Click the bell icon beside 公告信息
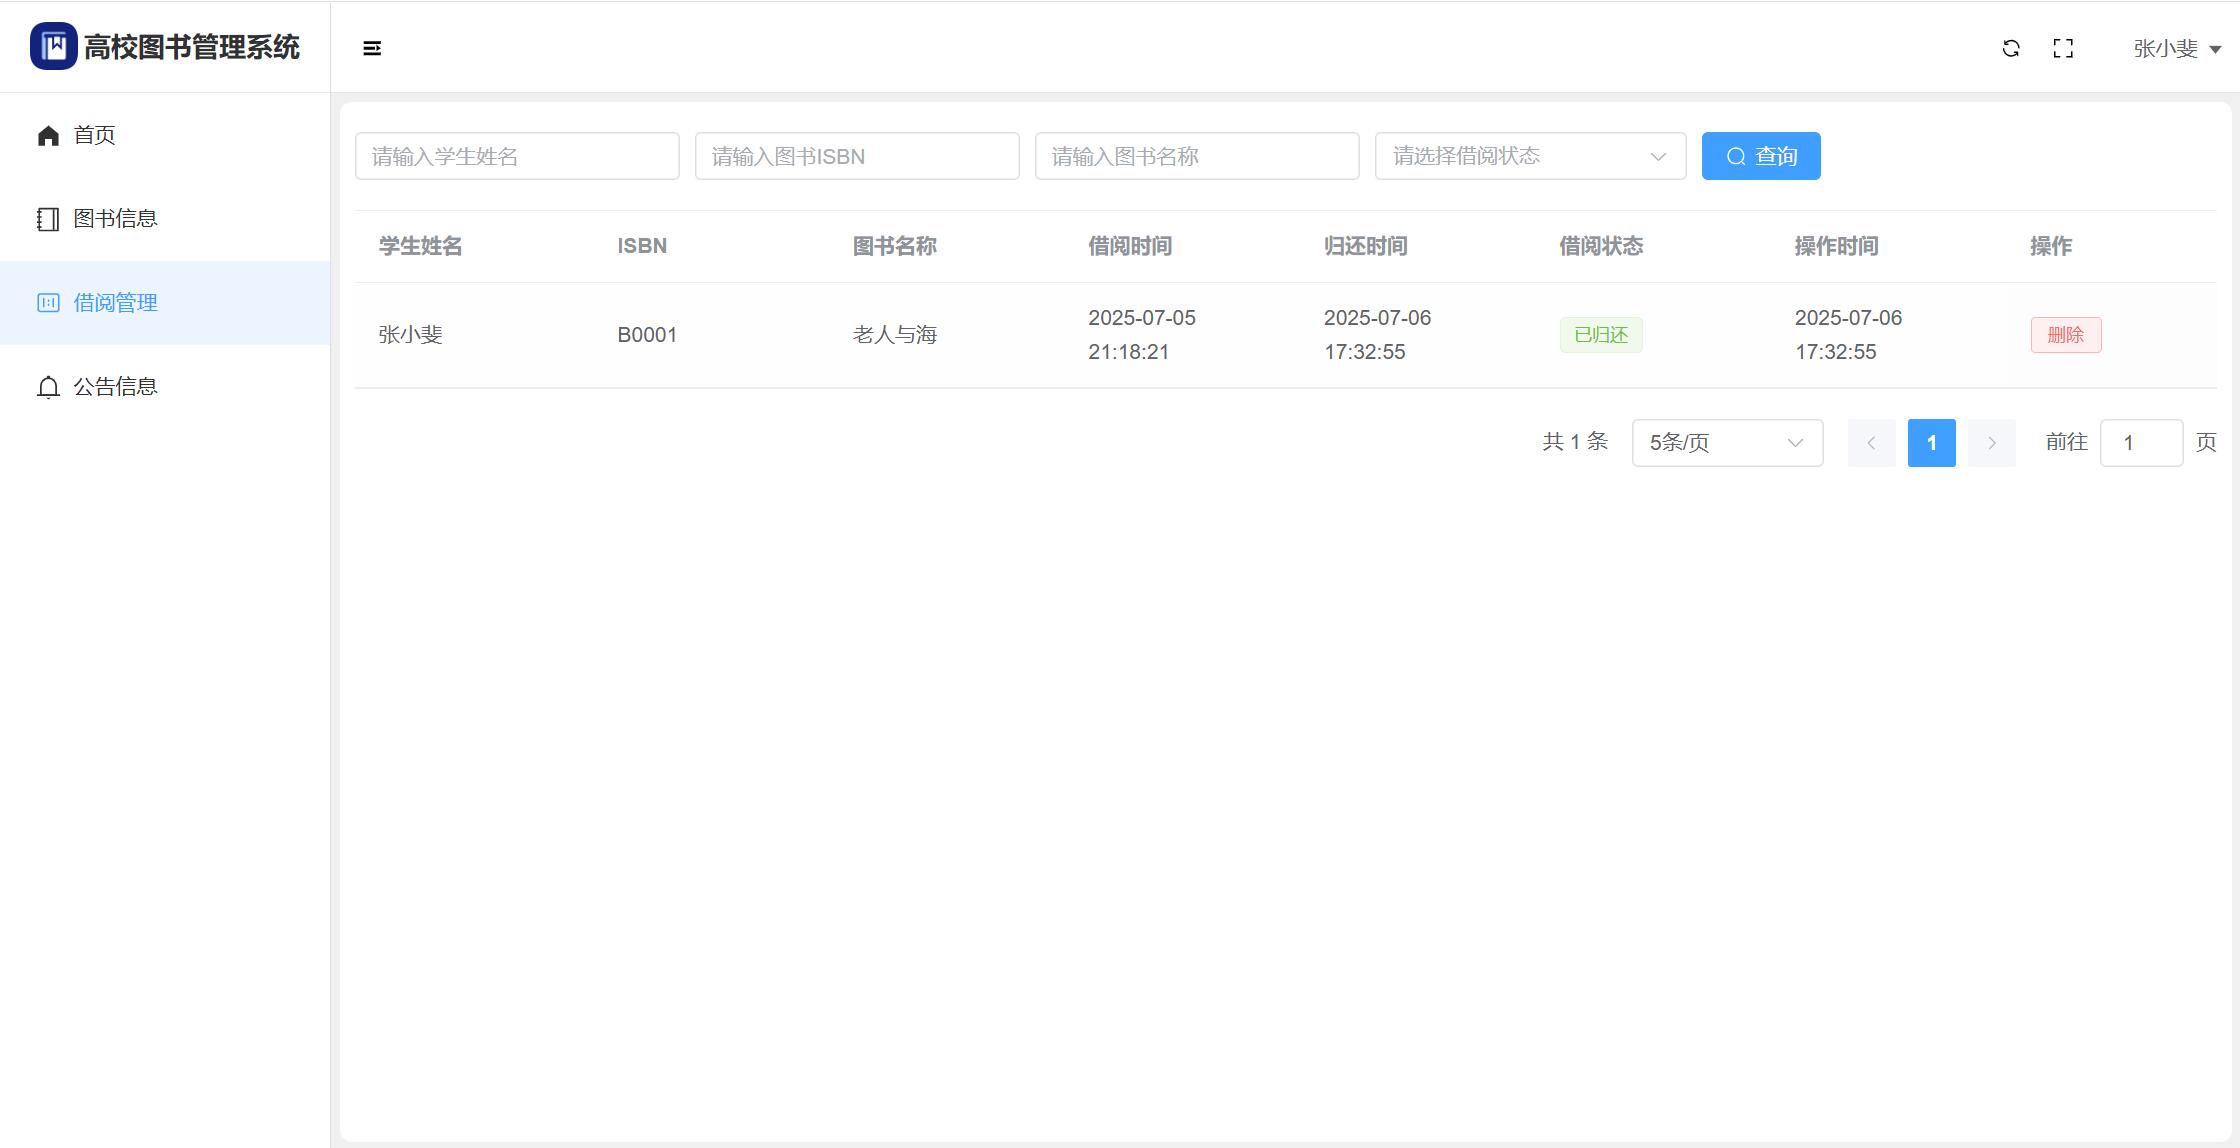The image size is (2240, 1148). 48,387
